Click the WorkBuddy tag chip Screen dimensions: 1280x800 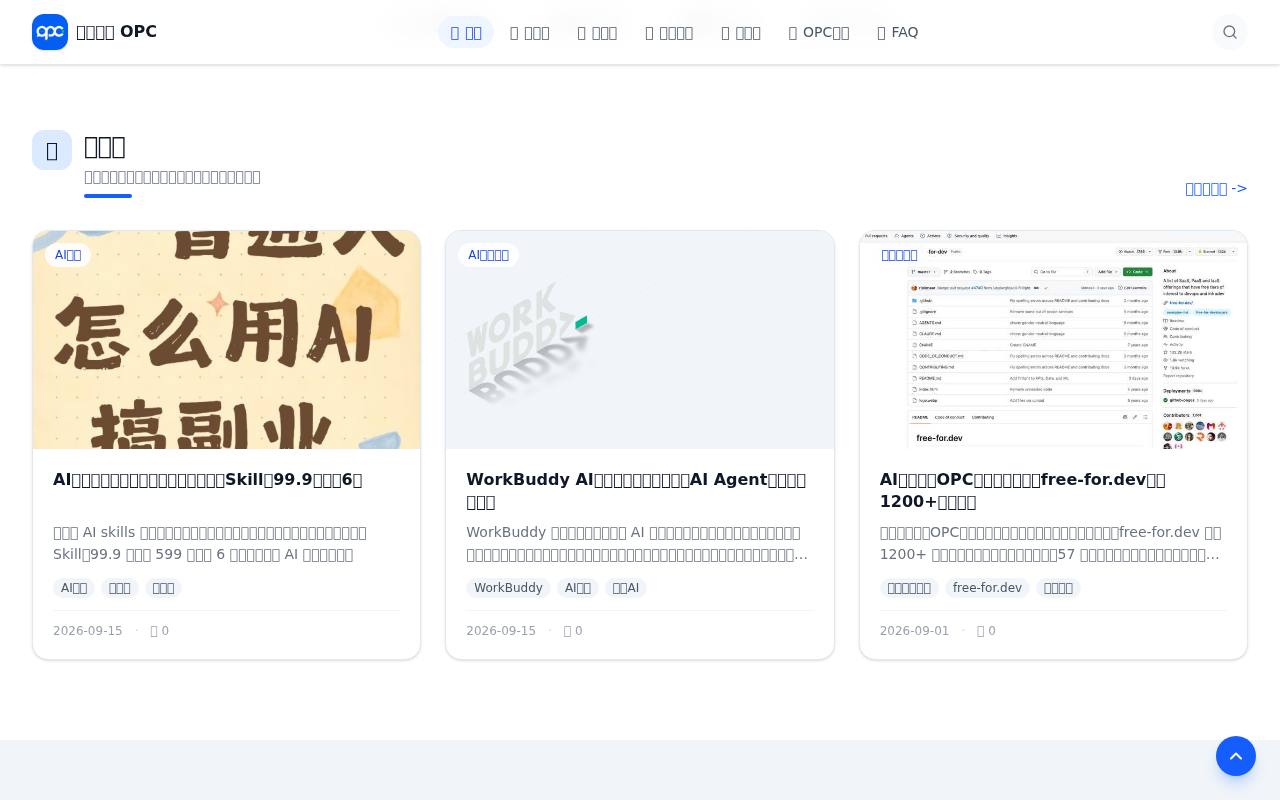click(x=508, y=588)
